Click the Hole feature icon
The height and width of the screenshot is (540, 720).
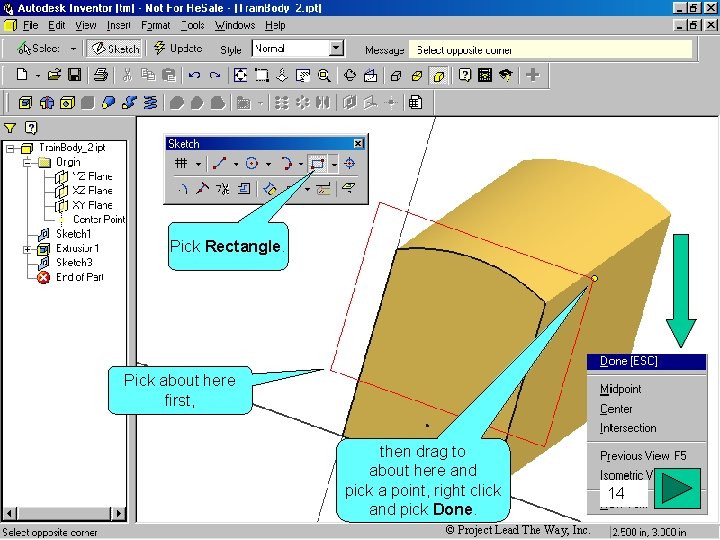pos(67,102)
